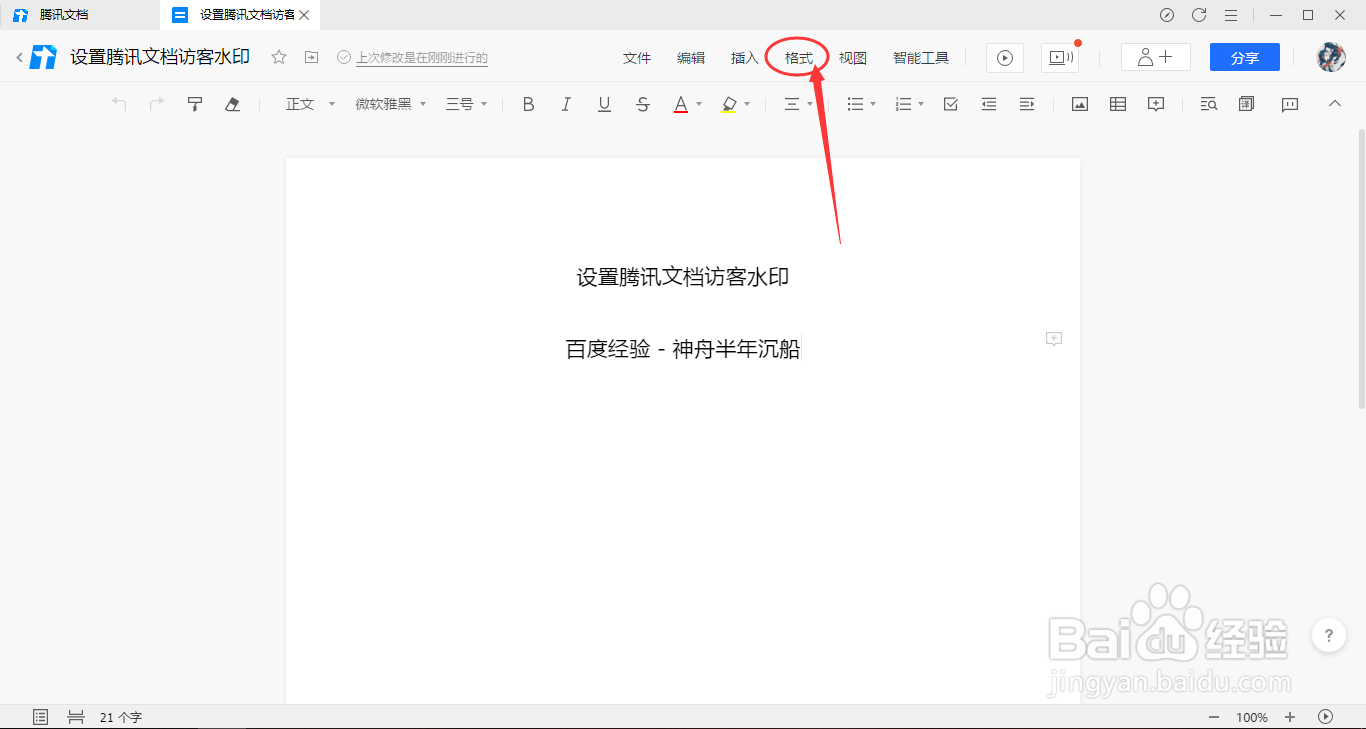1366x729 pixels.
Task: Click the comments panel icon in toolbar
Action: (1290, 104)
